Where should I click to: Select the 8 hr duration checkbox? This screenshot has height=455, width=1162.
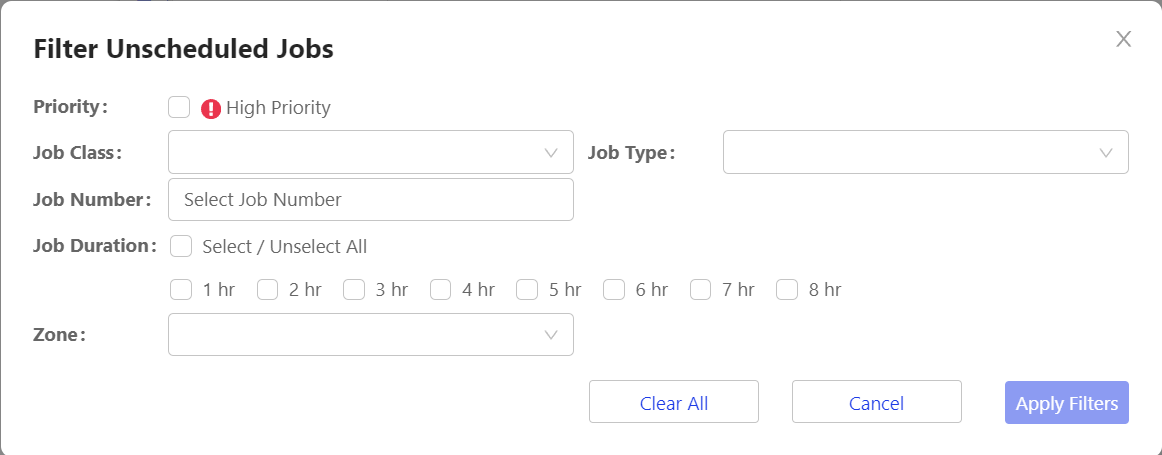pyautogui.click(x=787, y=289)
